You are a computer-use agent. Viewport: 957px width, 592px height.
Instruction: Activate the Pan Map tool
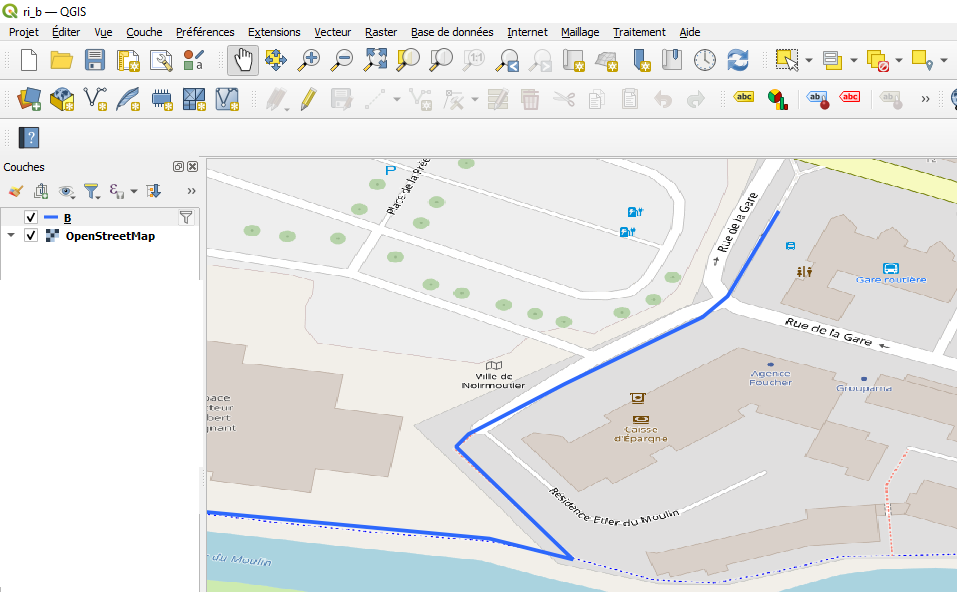[242, 60]
